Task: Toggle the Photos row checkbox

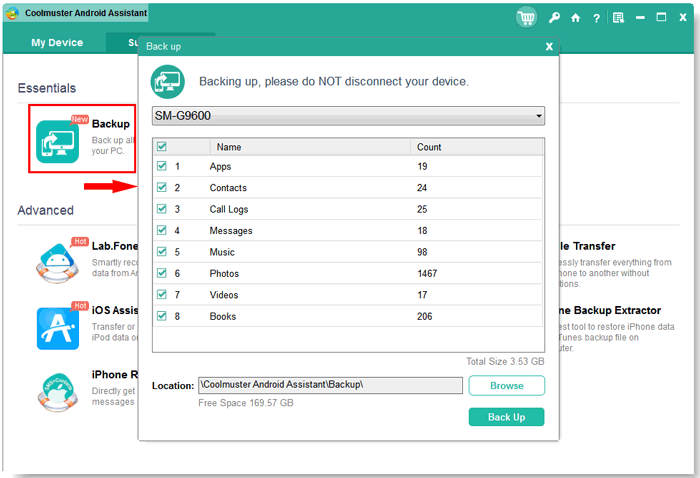Action: point(162,273)
